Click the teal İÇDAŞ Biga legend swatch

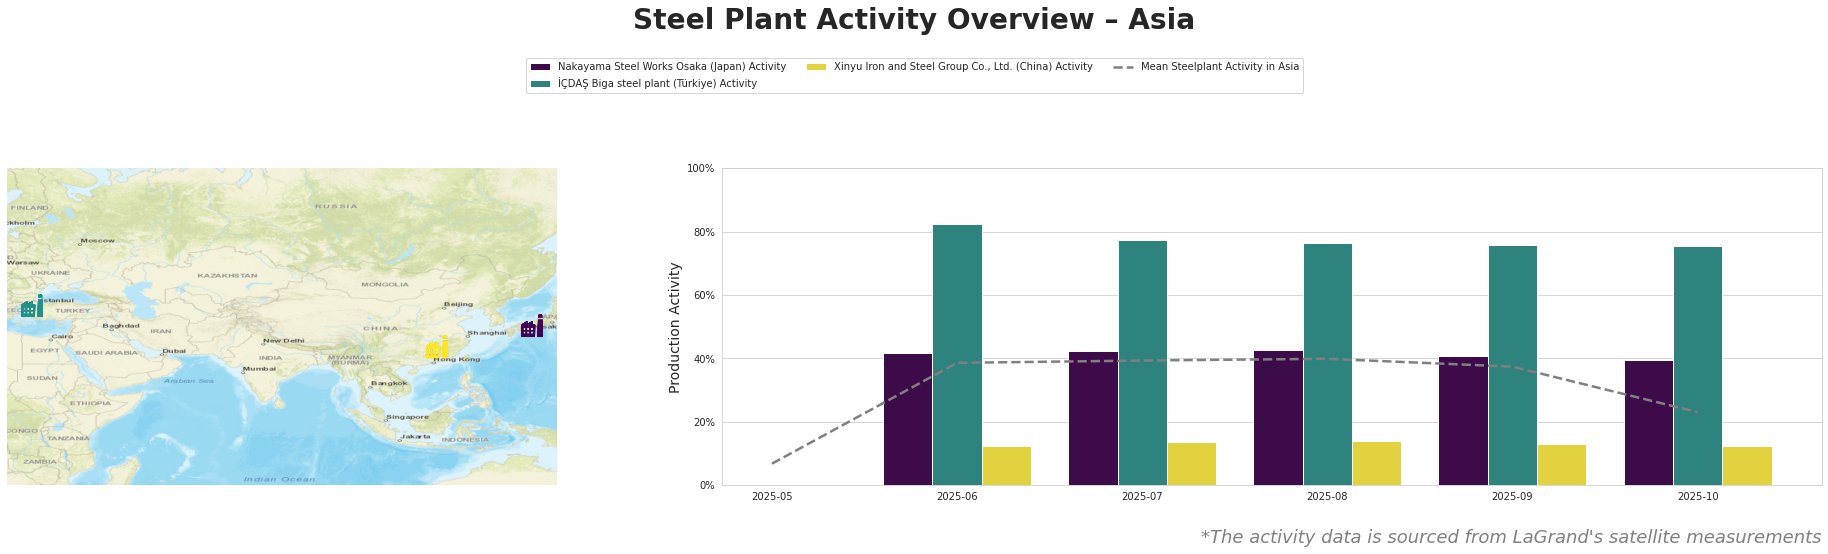pyautogui.click(x=540, y=84)
